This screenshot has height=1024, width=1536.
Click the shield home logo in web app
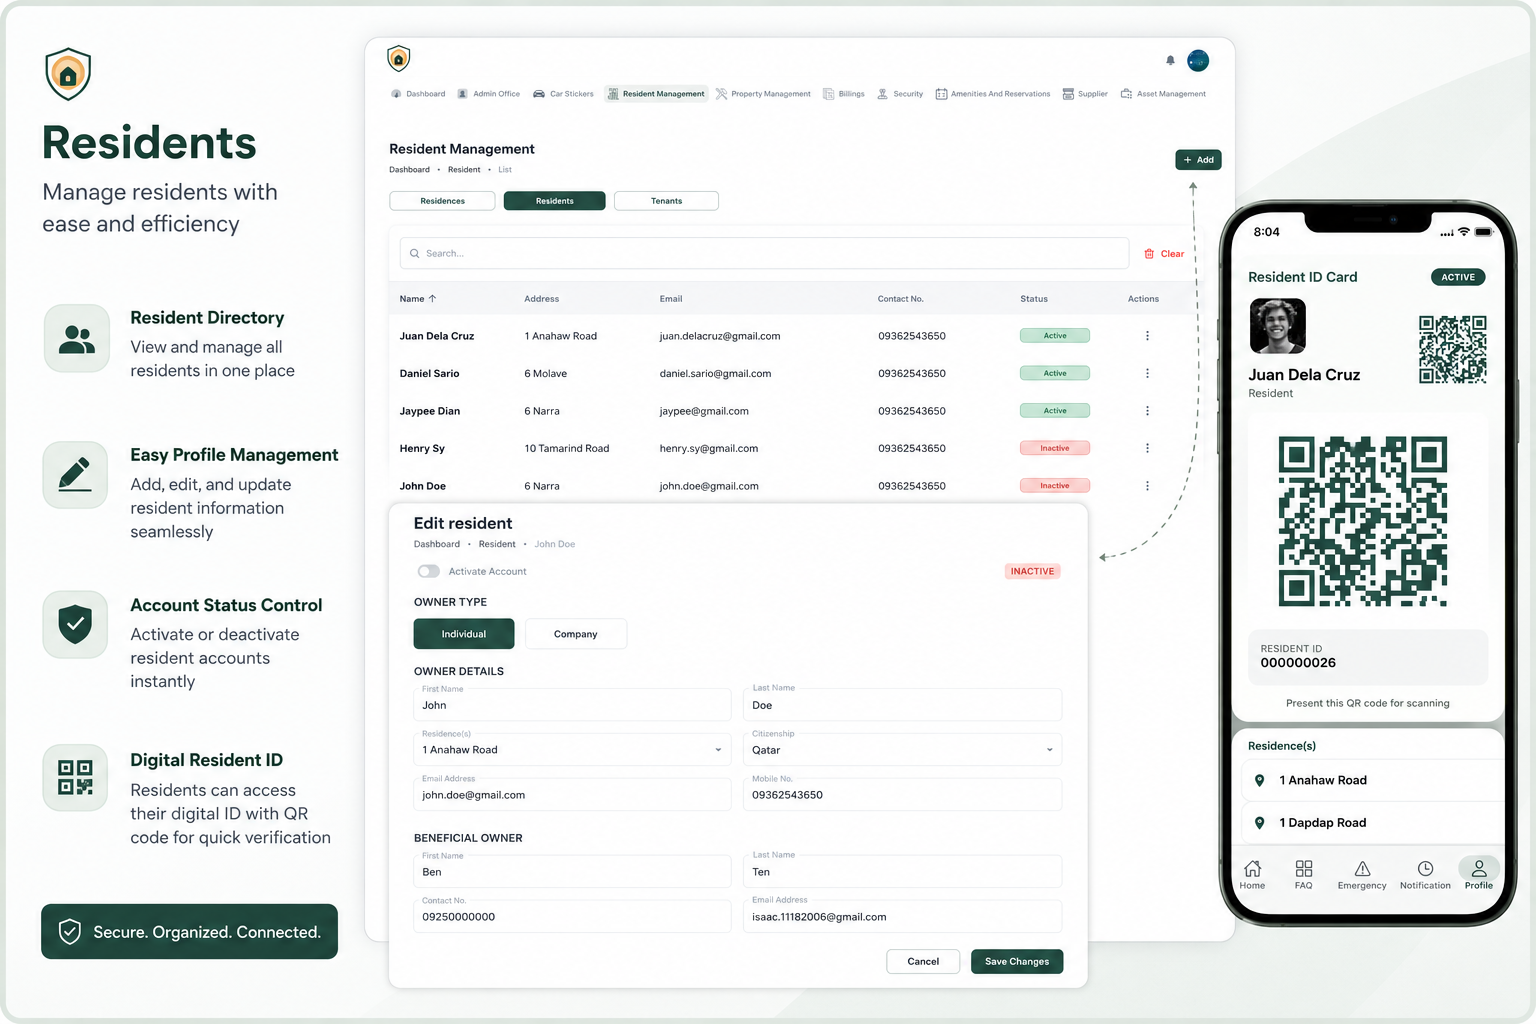[x=399, y=58]
